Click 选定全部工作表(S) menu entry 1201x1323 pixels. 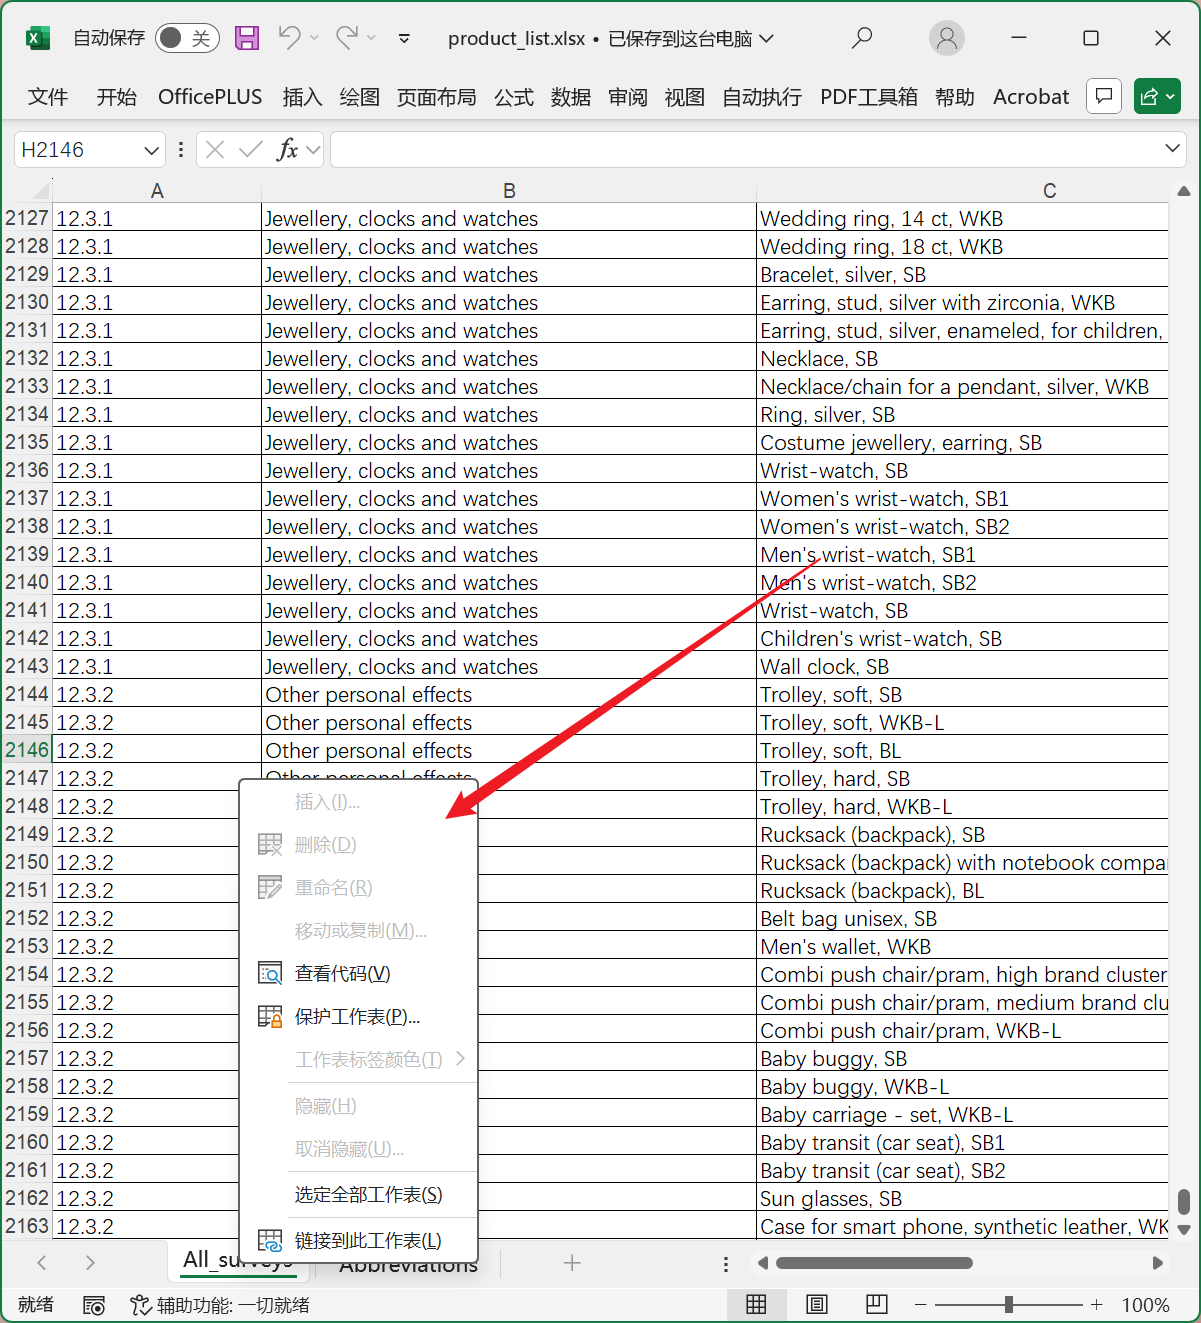(368, 1194)
